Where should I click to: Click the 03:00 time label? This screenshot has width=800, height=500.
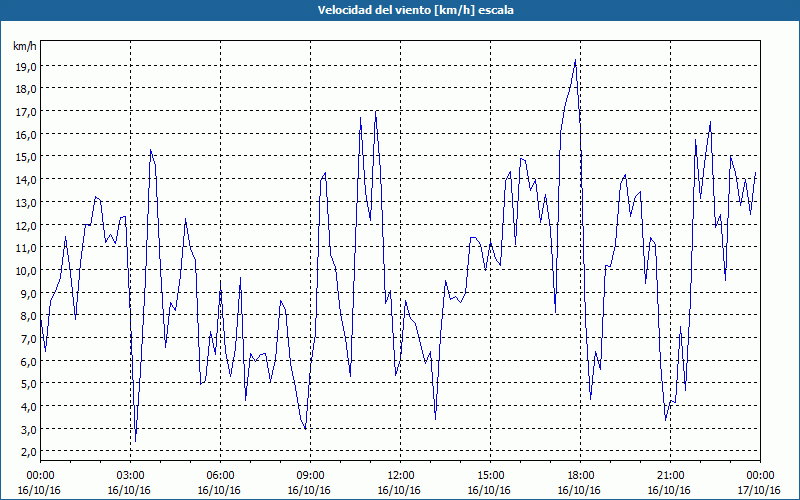click(x=130, y=476)
